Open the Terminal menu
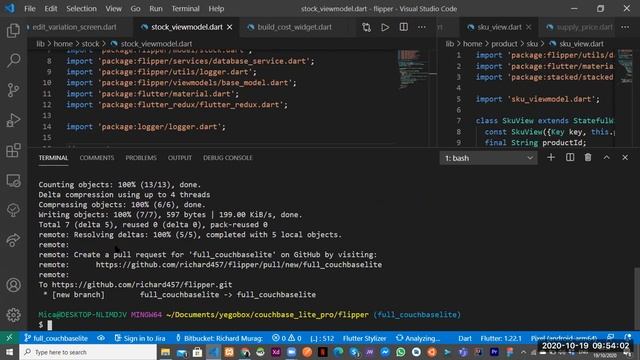The image size is (640, 360). pos(185,9)
